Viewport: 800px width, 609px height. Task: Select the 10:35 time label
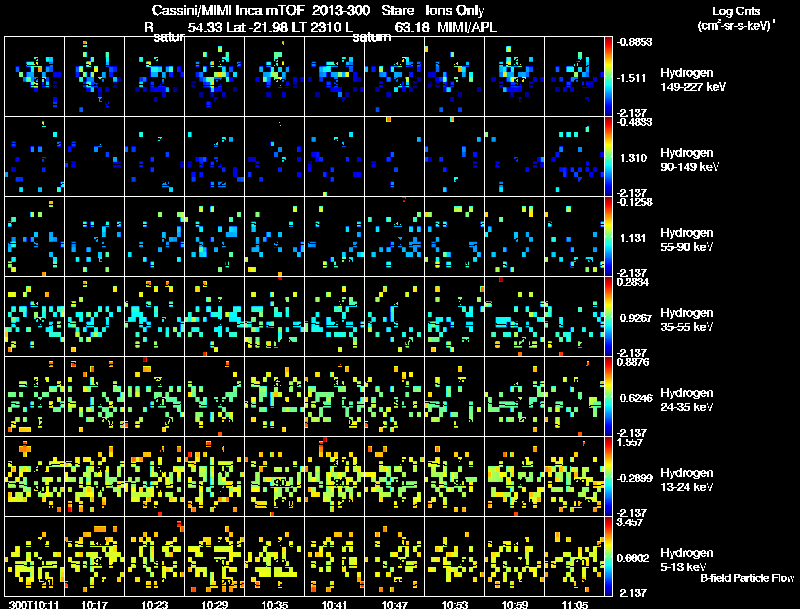tap(274, 605)
